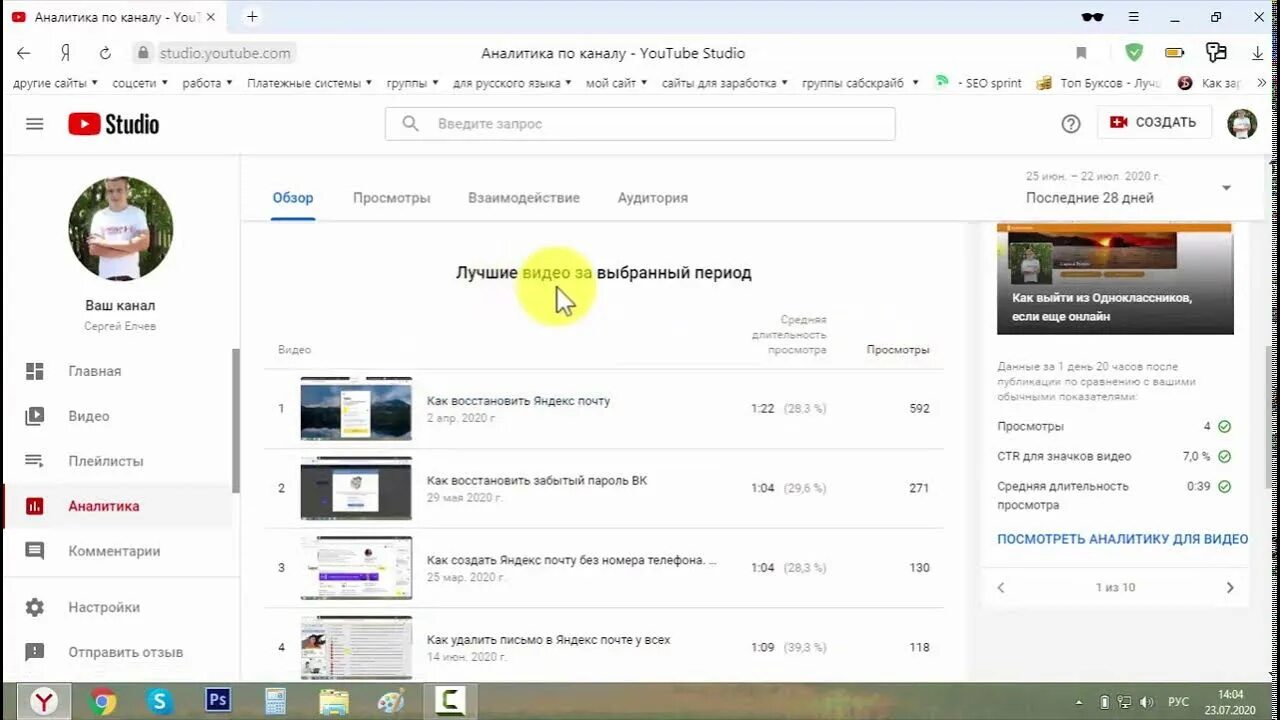Image resolution: width=1280 pixels, height=720 pixels.
Task: Expand группы сабскрайб bookmarks folder
Action: pos(860,83)
